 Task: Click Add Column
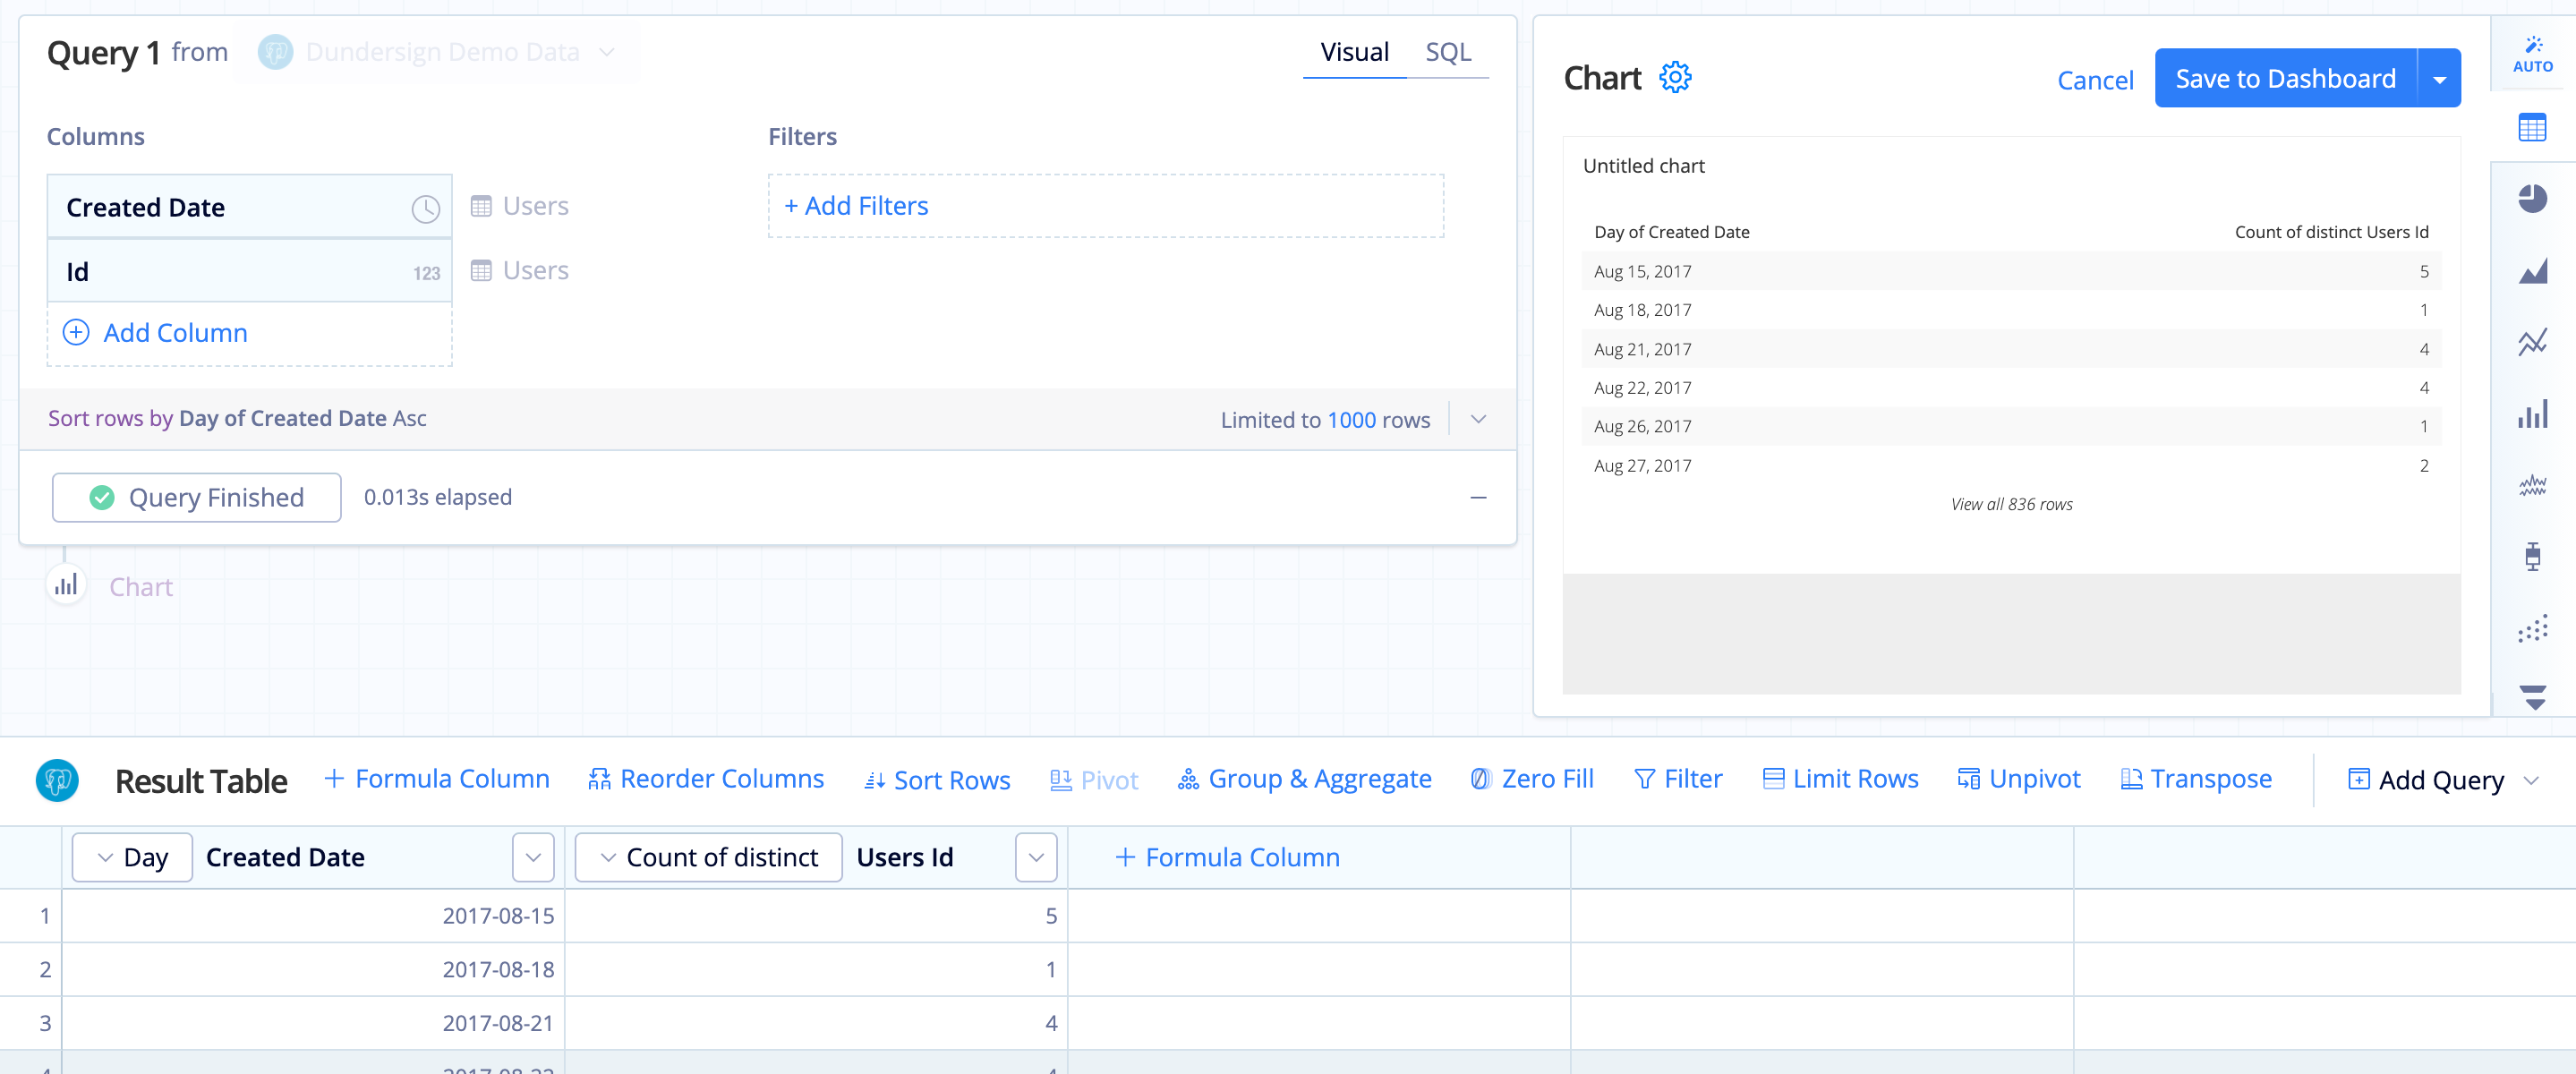point(175,332)
